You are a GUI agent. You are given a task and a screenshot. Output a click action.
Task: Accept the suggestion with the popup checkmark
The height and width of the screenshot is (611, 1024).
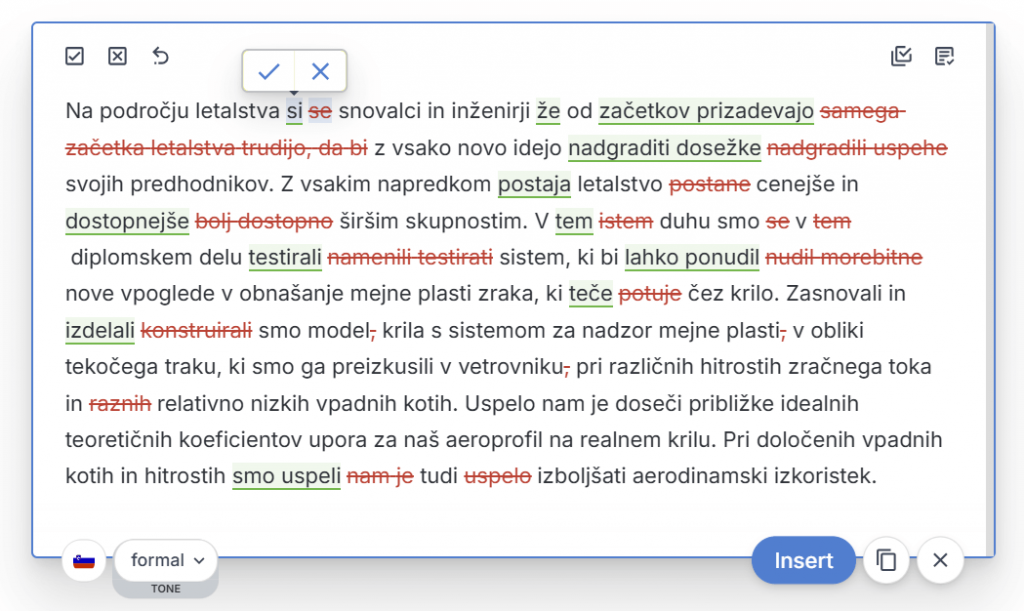coord(268,71)
